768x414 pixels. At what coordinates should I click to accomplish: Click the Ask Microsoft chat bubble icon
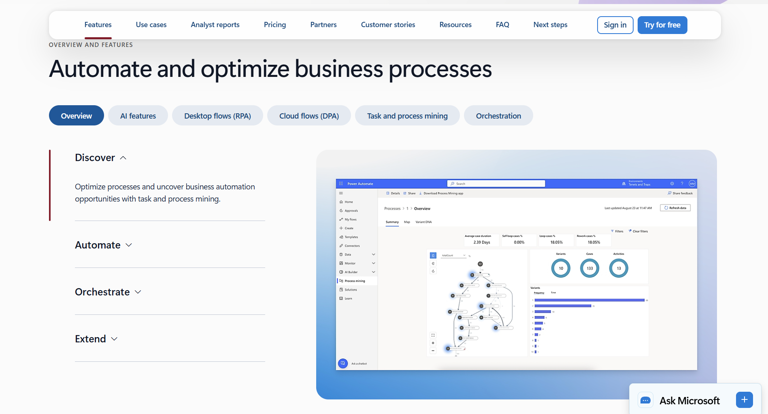[646, 400]
